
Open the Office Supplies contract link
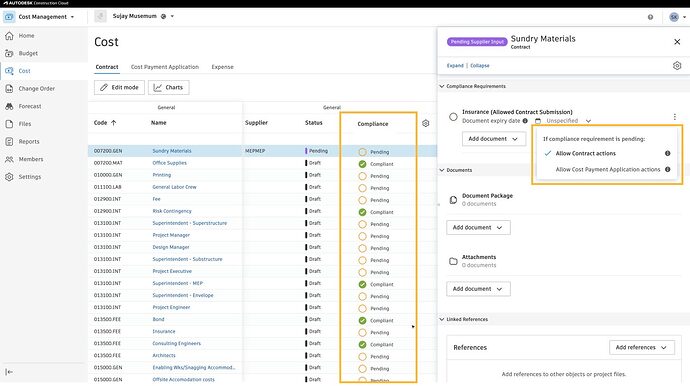(169, 163)
